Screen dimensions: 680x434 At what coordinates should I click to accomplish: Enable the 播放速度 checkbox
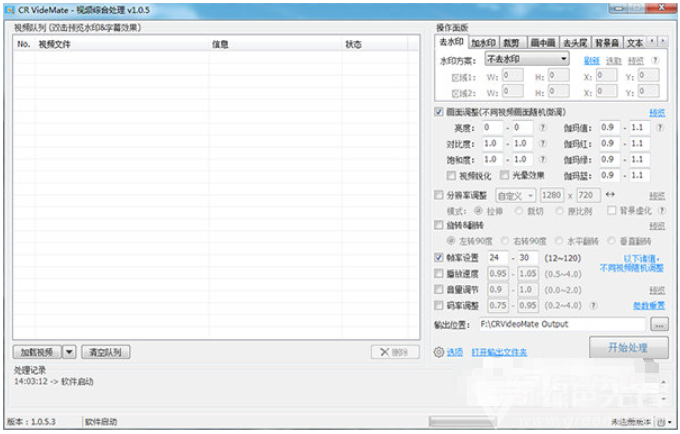click(438, 274)
